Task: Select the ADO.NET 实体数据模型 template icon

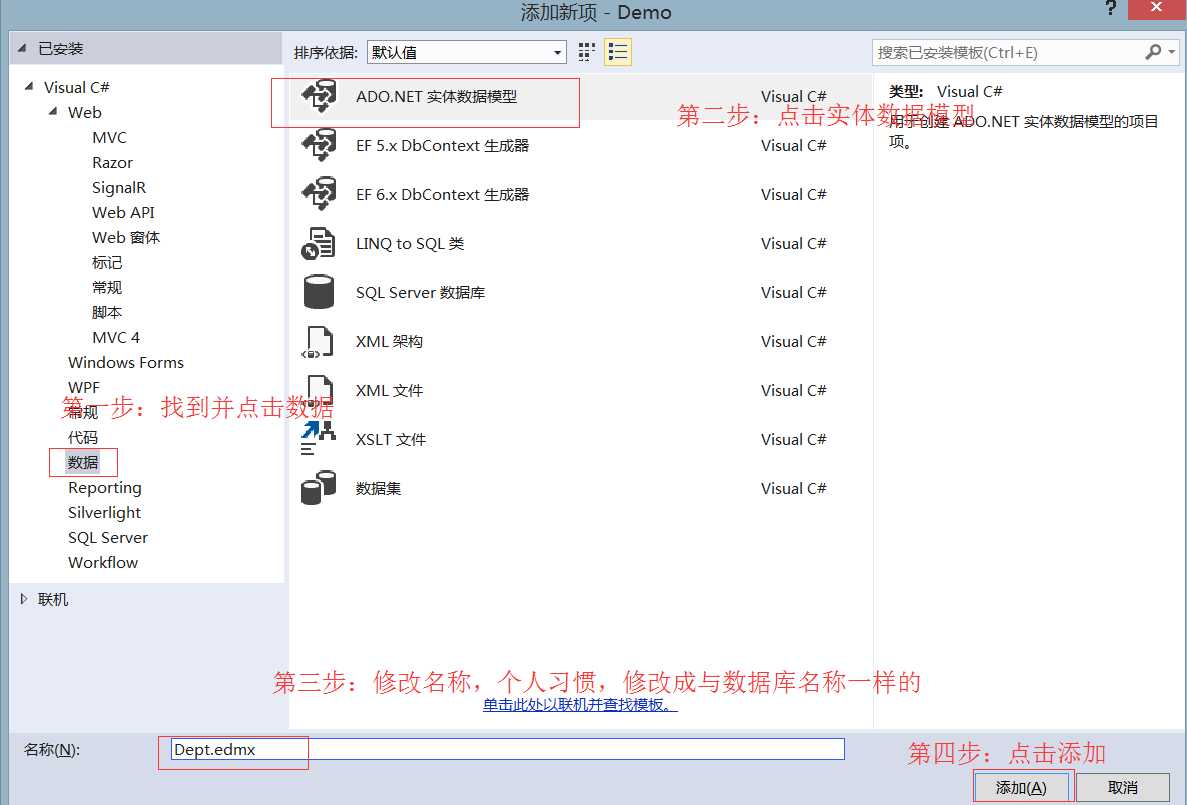Action: click(x=319, y=97)
